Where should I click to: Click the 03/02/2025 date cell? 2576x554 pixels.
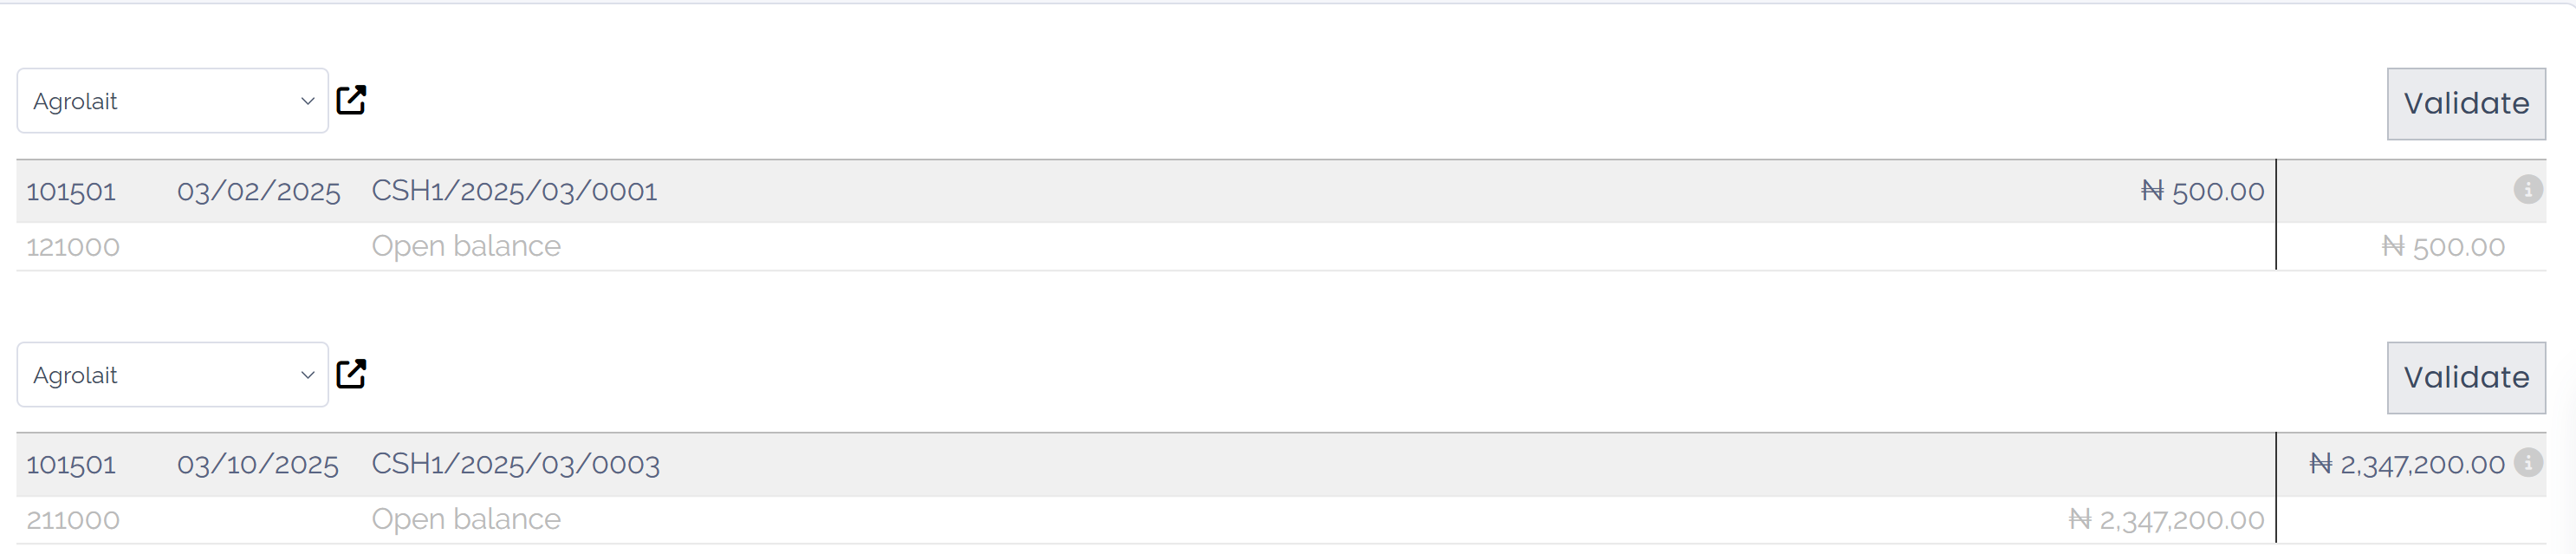pos(258,191)
